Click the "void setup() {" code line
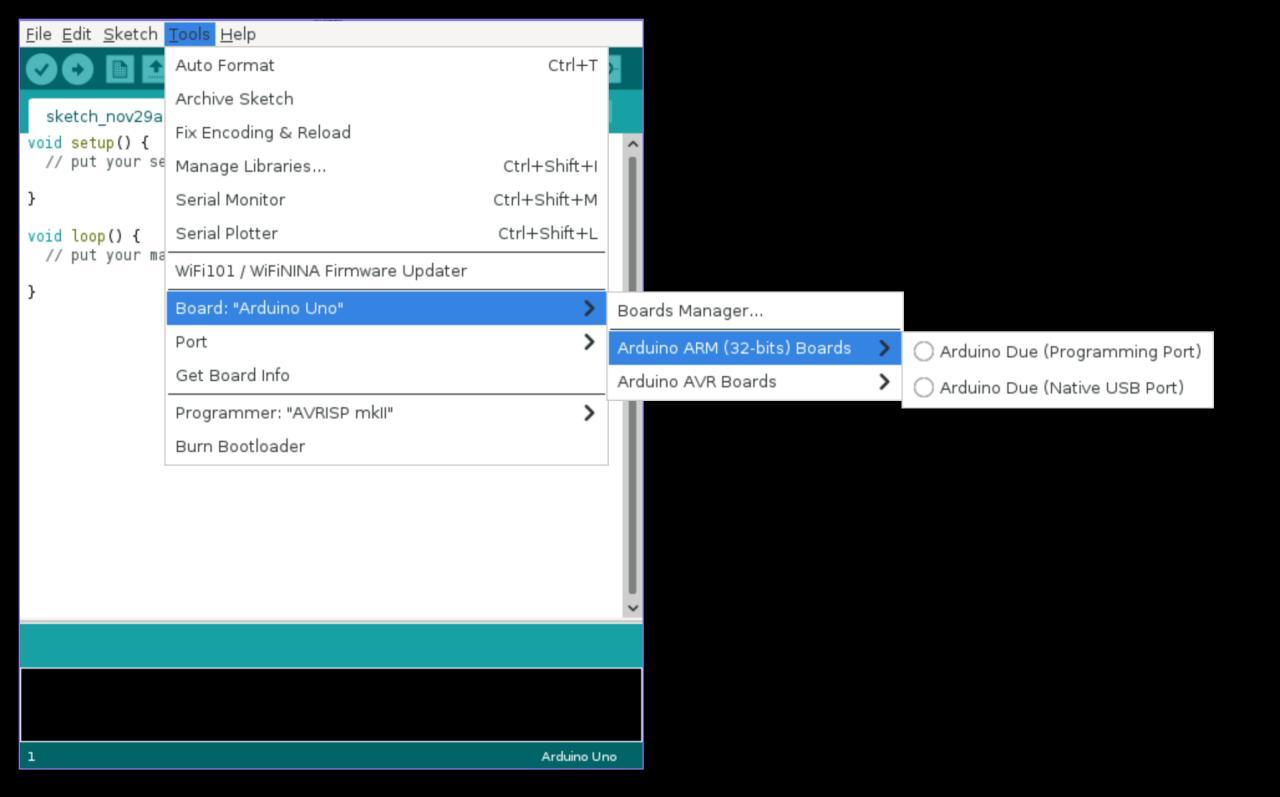Viewport: 1280px width, 797px height. [x=88, y=143]
